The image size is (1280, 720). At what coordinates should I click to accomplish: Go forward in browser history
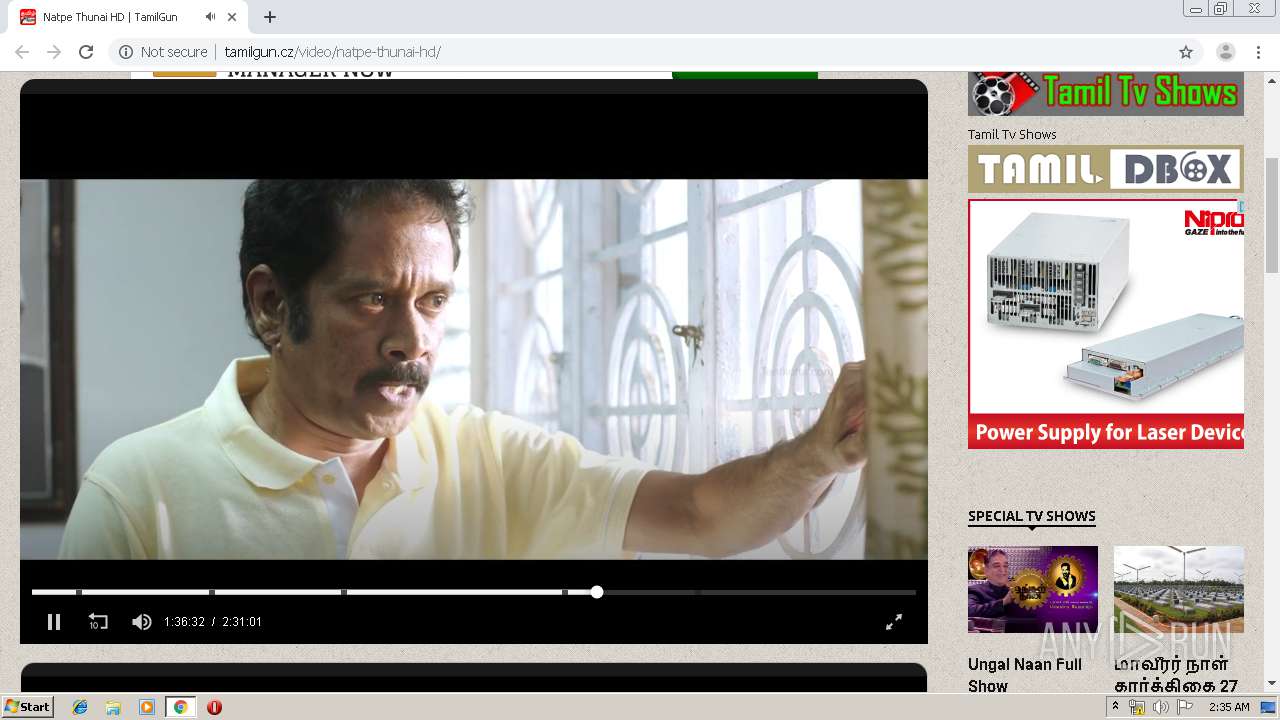(x=54, y=52)
